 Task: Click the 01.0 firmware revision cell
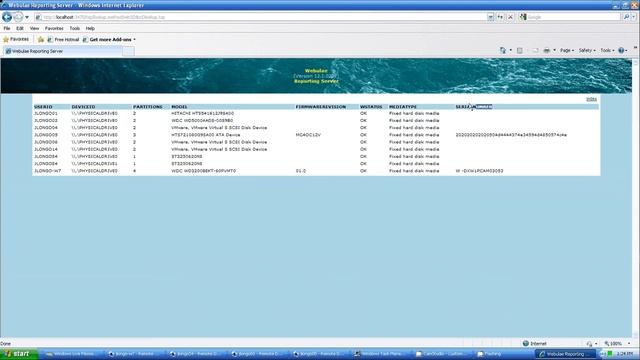[x=301, y=171]
